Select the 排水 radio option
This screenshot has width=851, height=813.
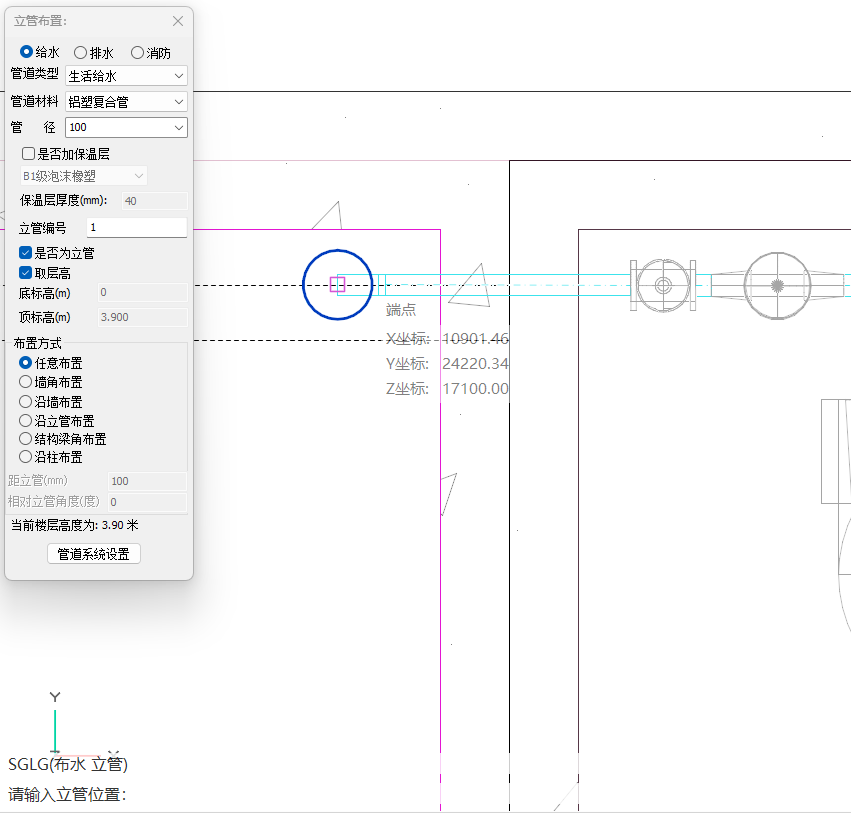[81, 53]
